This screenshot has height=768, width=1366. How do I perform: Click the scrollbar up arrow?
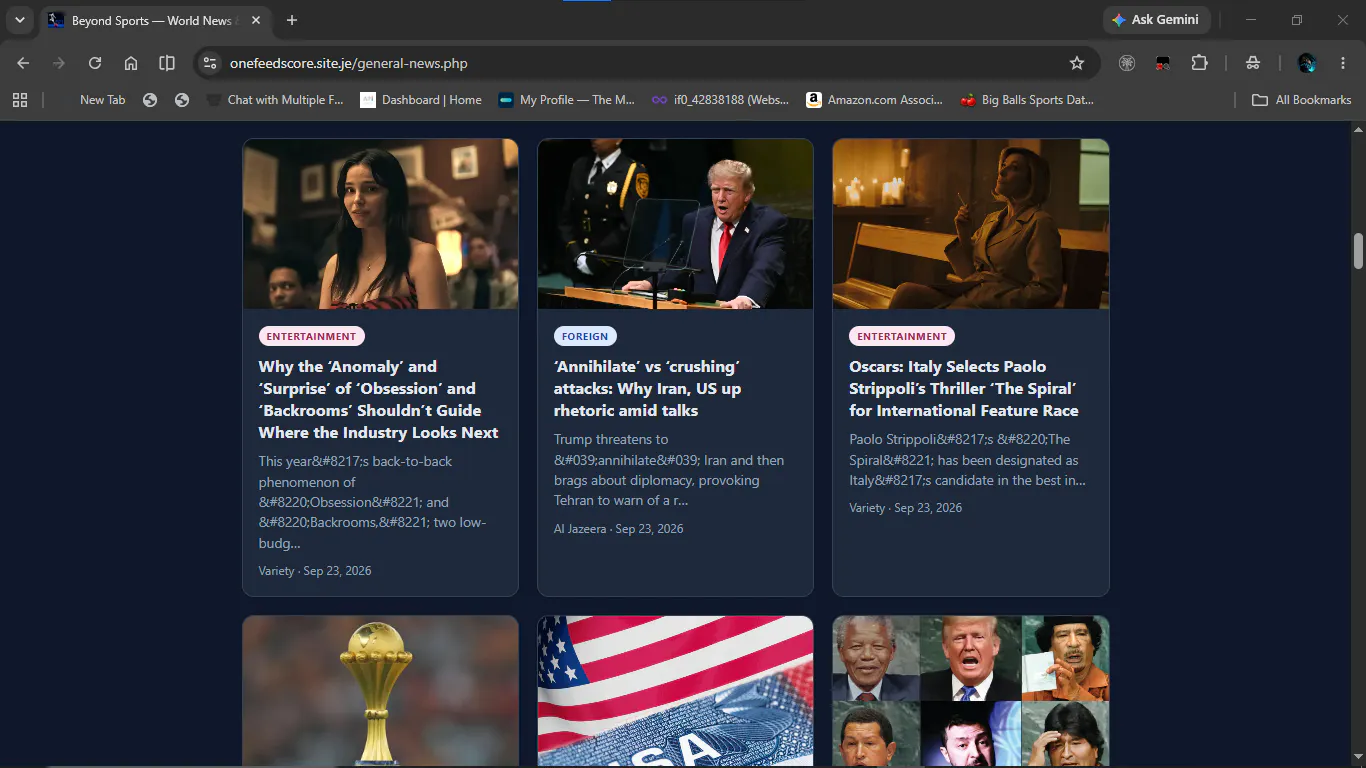1358,130
